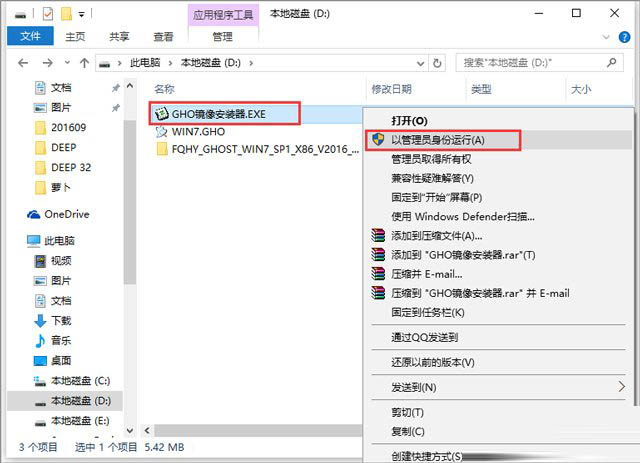This screenshot has width=640, height=463.
Task: Click the FQHY_GHOST_WIN7 folder icon
Action: [162, 149]
